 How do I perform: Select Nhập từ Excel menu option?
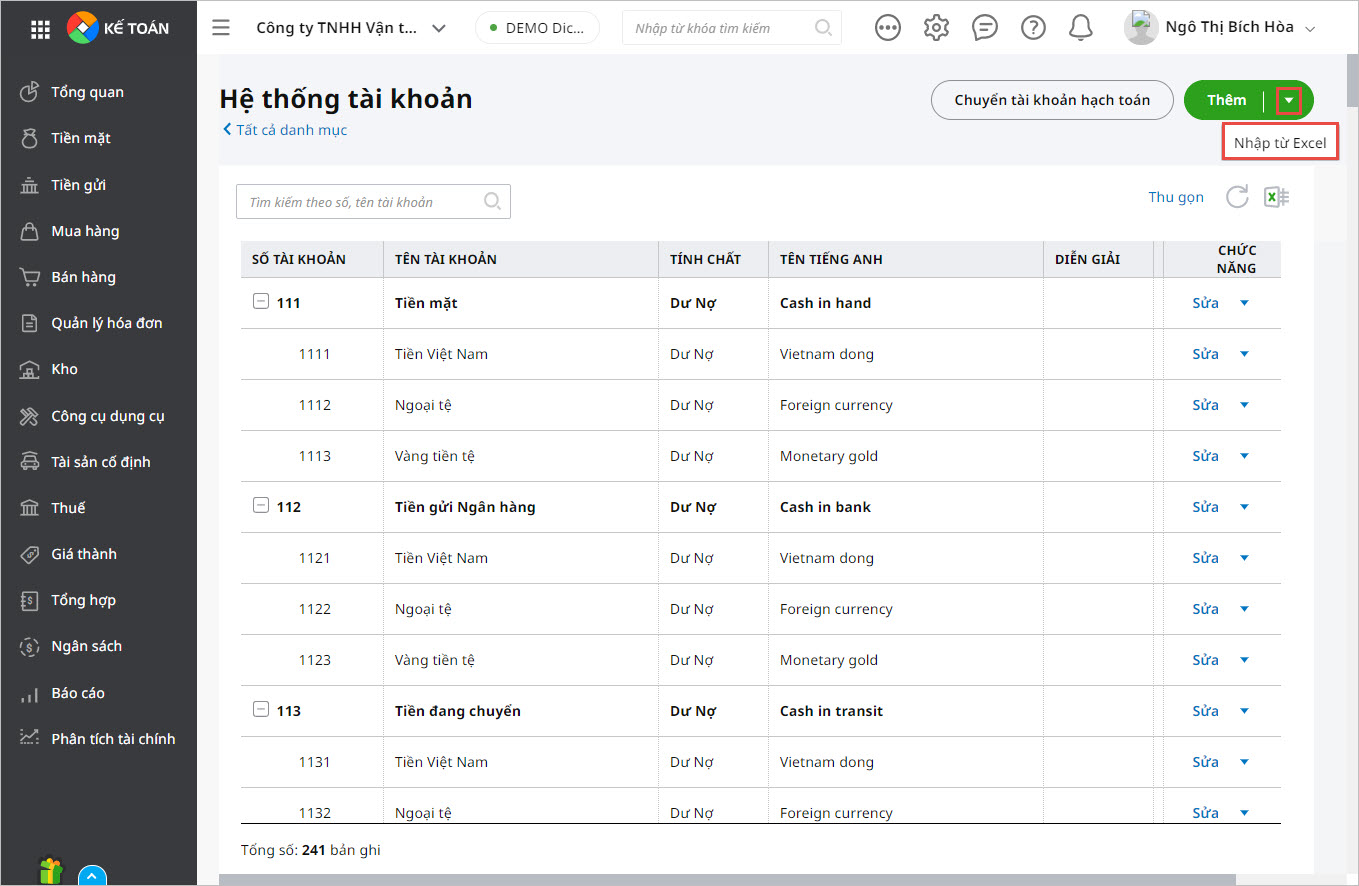pos(1279,143)
